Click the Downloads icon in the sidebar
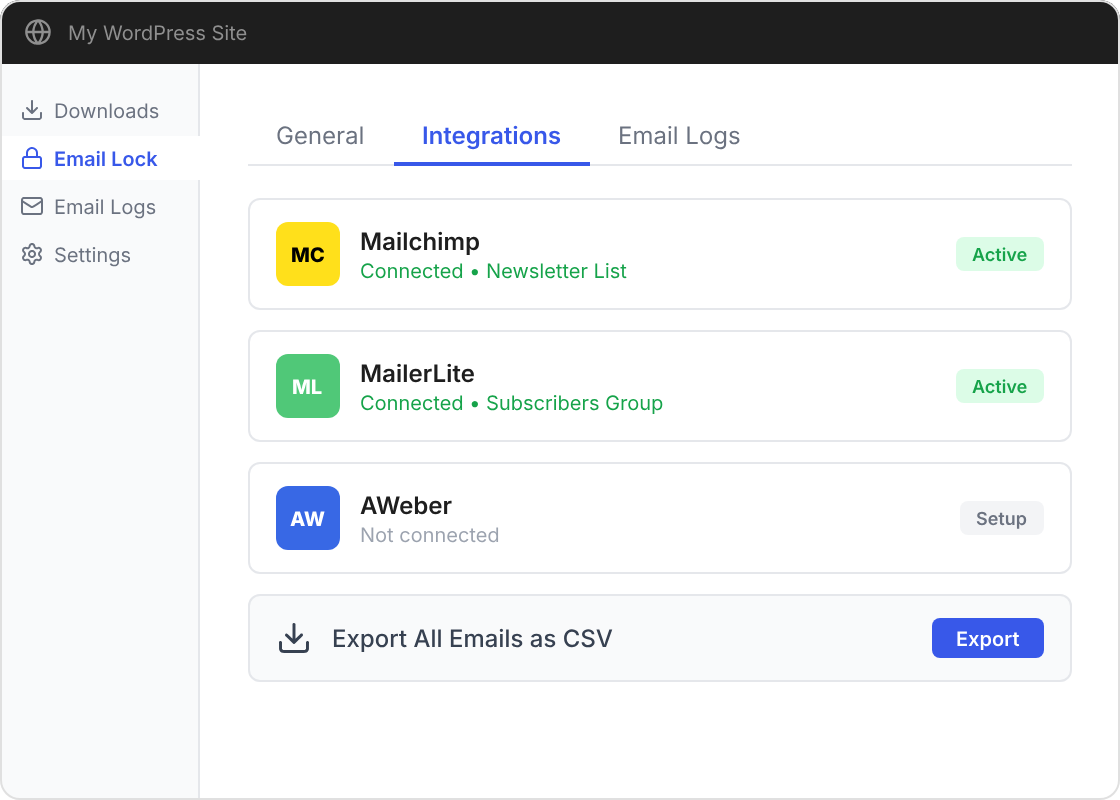Viewport: 1120px width, 800px height. 31,111
